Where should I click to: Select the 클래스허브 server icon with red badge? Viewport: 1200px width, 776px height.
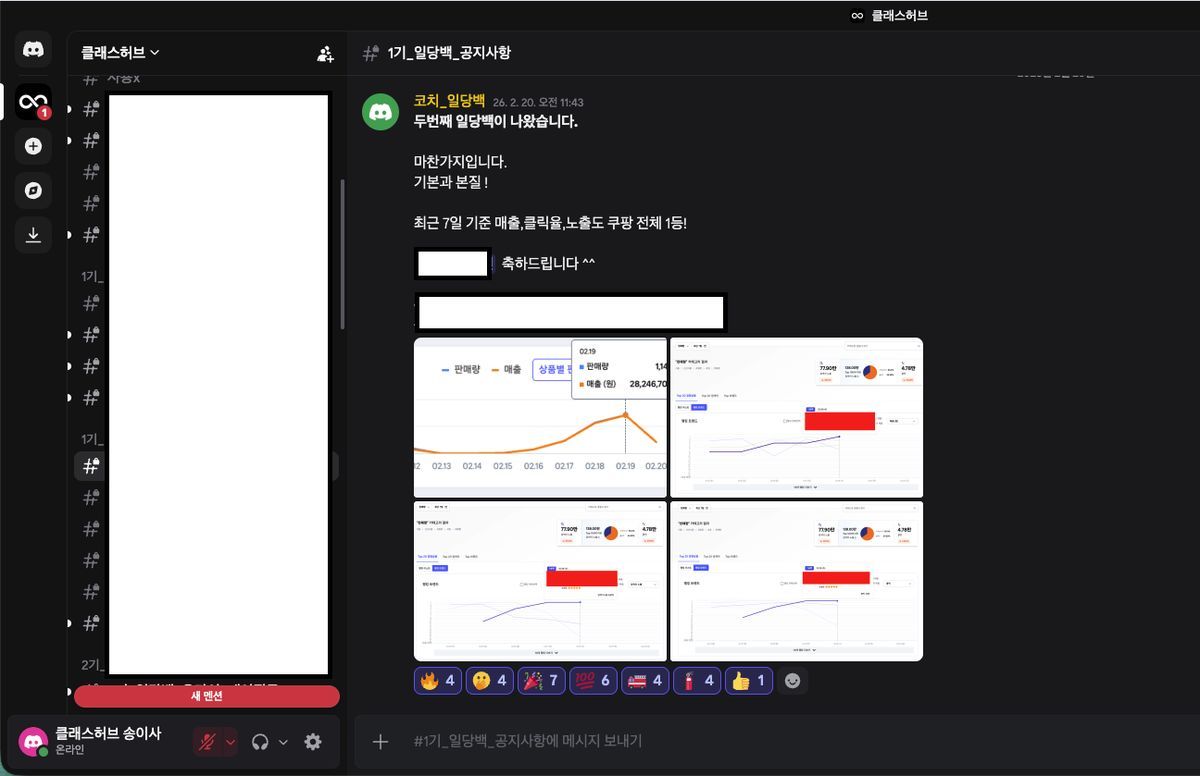(x=33, y=101)
